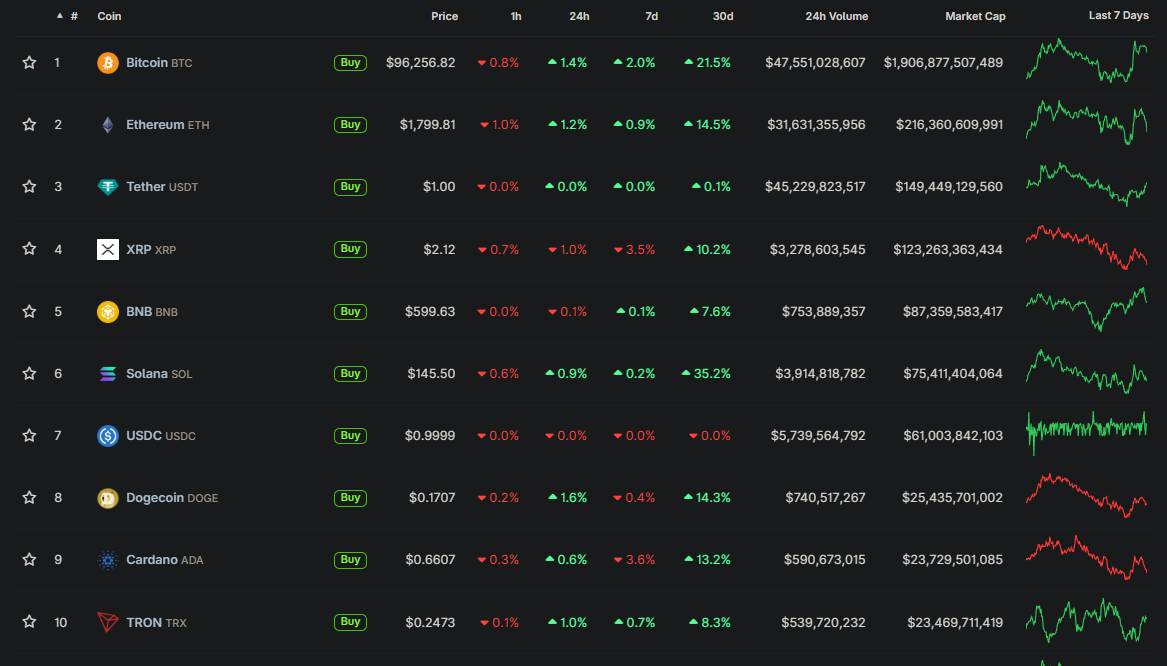Click the Dogecoin logo icon
Screen dimensions: 1167x666
pos(107,498)
